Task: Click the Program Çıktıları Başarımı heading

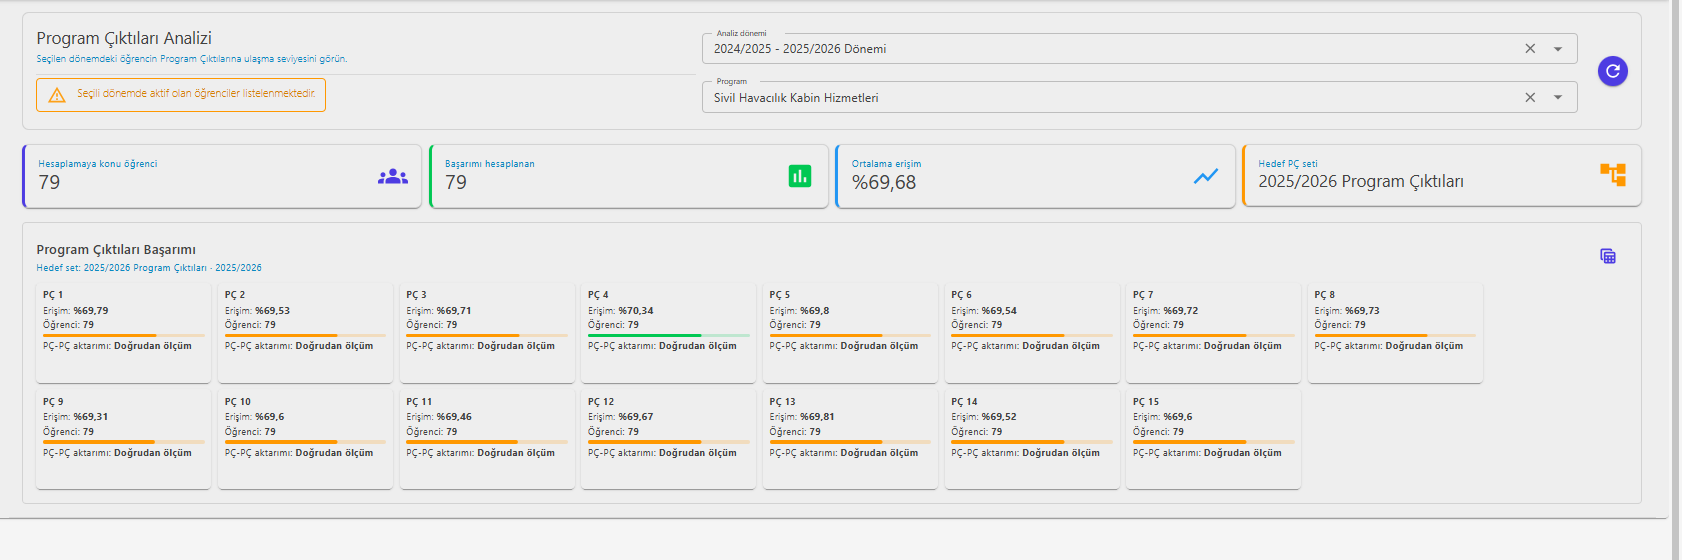Action: (x=116, y=250)
